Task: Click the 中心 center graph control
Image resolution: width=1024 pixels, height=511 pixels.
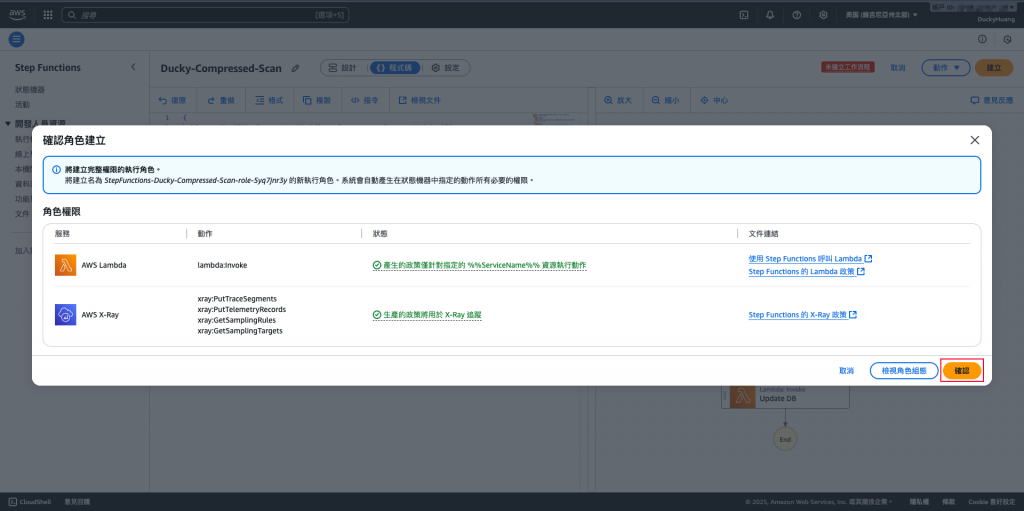Action: (714, 101)
